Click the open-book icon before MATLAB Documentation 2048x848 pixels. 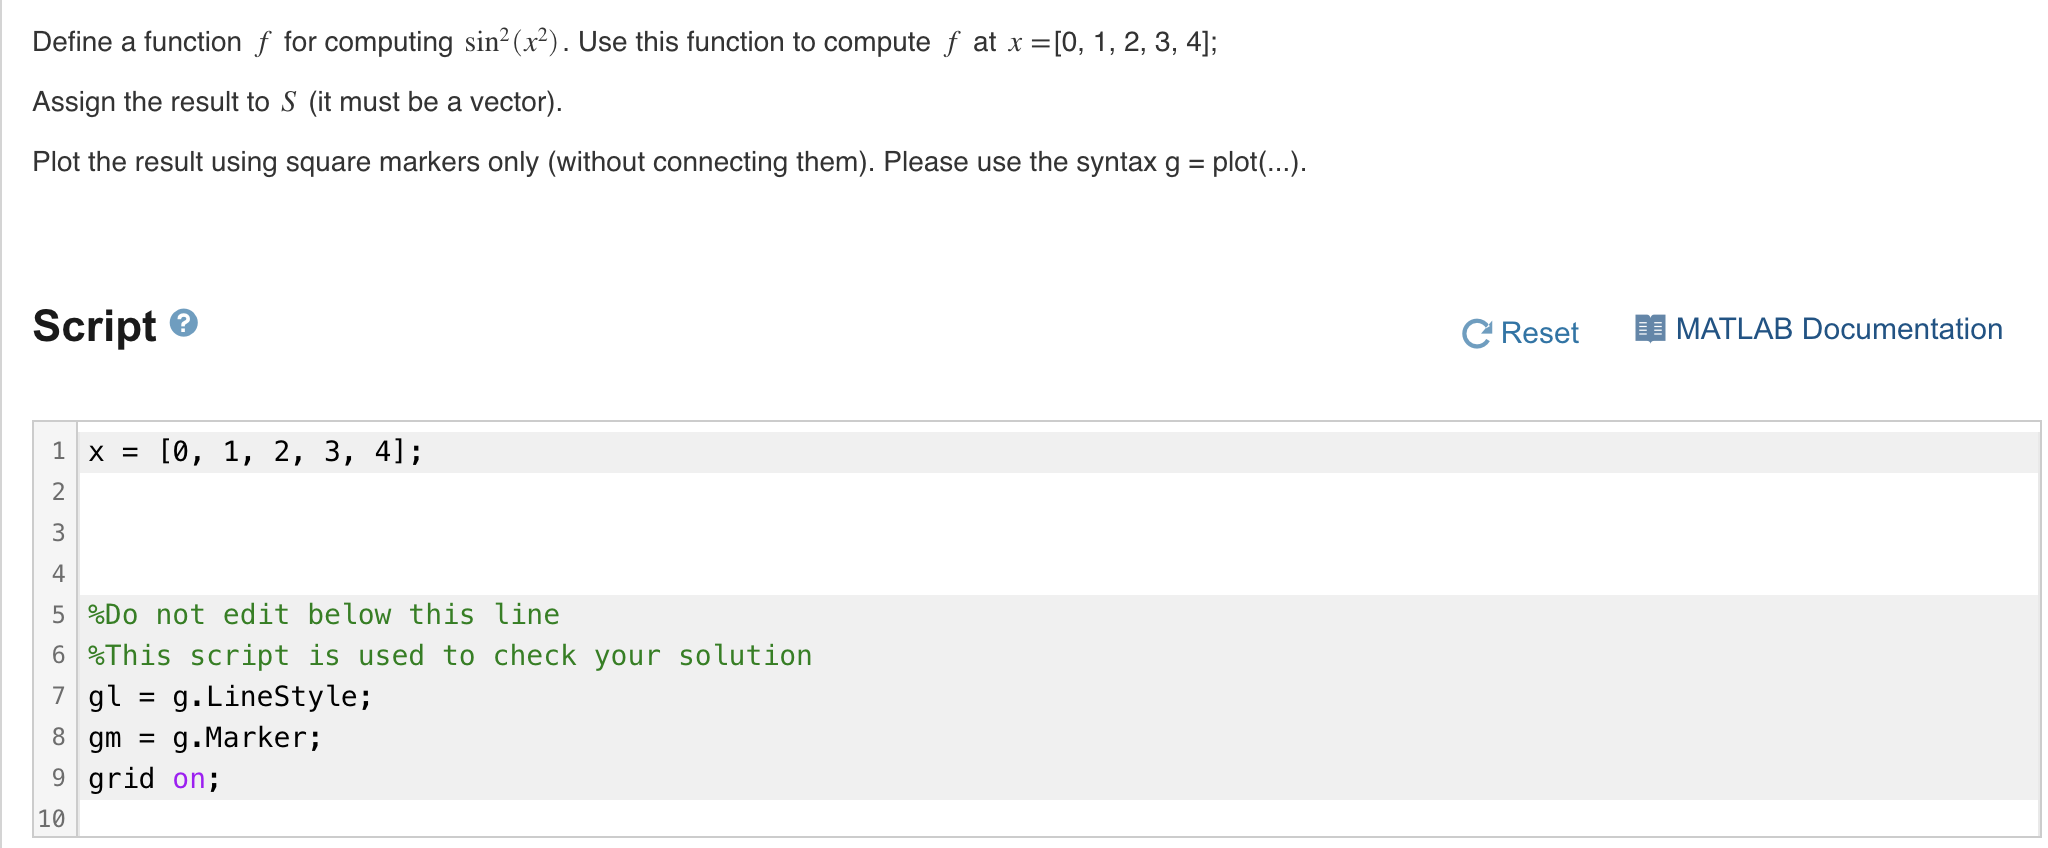pos(1651,326)
